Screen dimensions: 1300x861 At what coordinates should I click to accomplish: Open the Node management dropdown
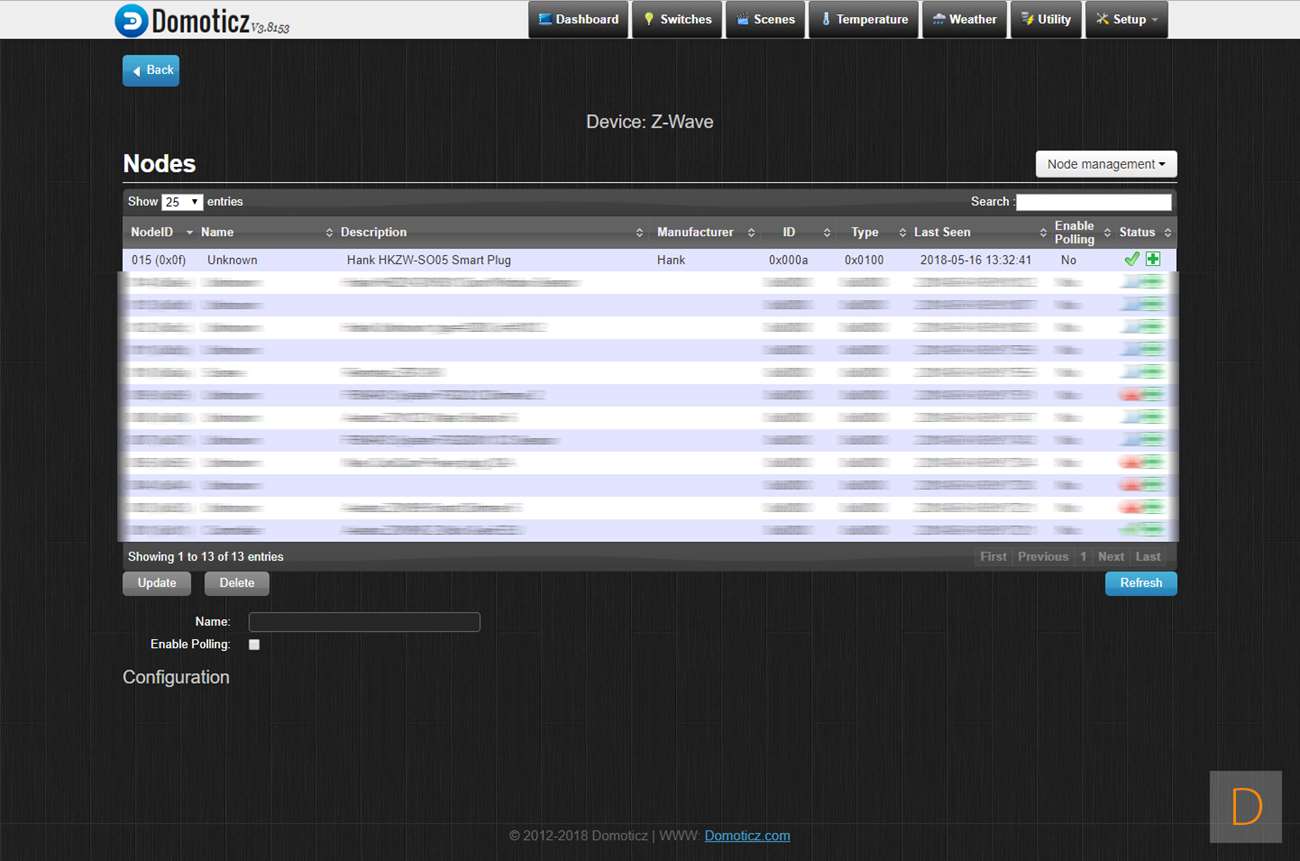tap(1106, 164)
